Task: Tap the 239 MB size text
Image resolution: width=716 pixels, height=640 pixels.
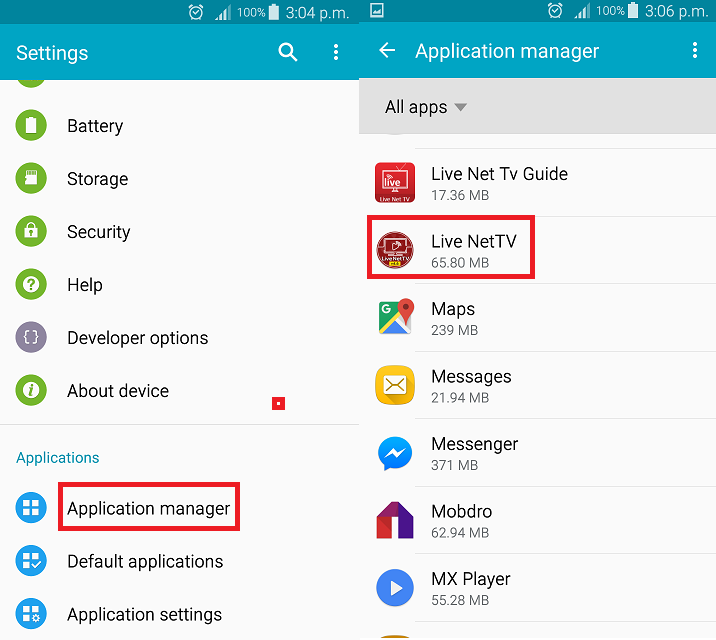Action: point(454,330)
